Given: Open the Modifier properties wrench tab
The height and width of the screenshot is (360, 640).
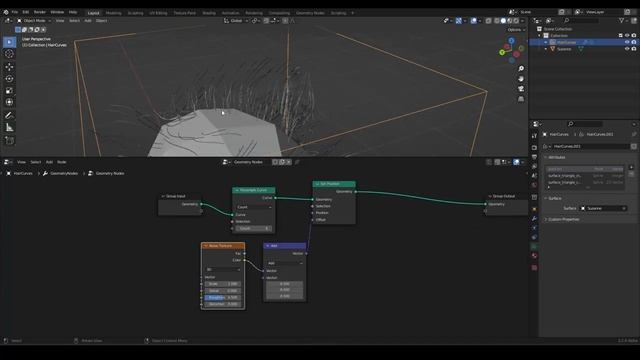Looking at the screenshot, I should click(x=534, y=218).
